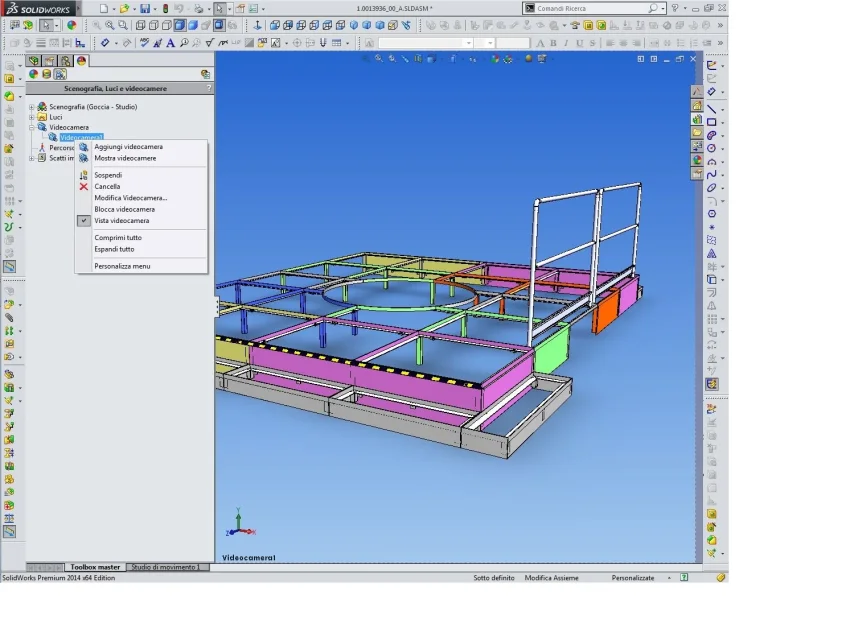Click the Rebuild traffic light icon
The width and height of the screenshot is (854, 640).
pos(165,9)
